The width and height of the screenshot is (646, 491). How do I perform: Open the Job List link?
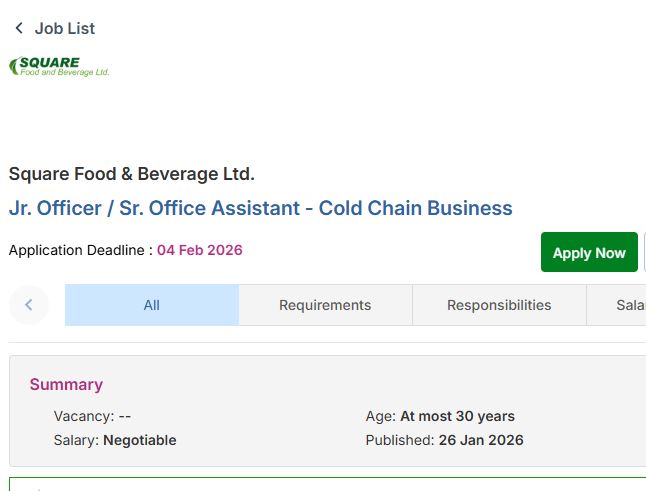point(65,29)
